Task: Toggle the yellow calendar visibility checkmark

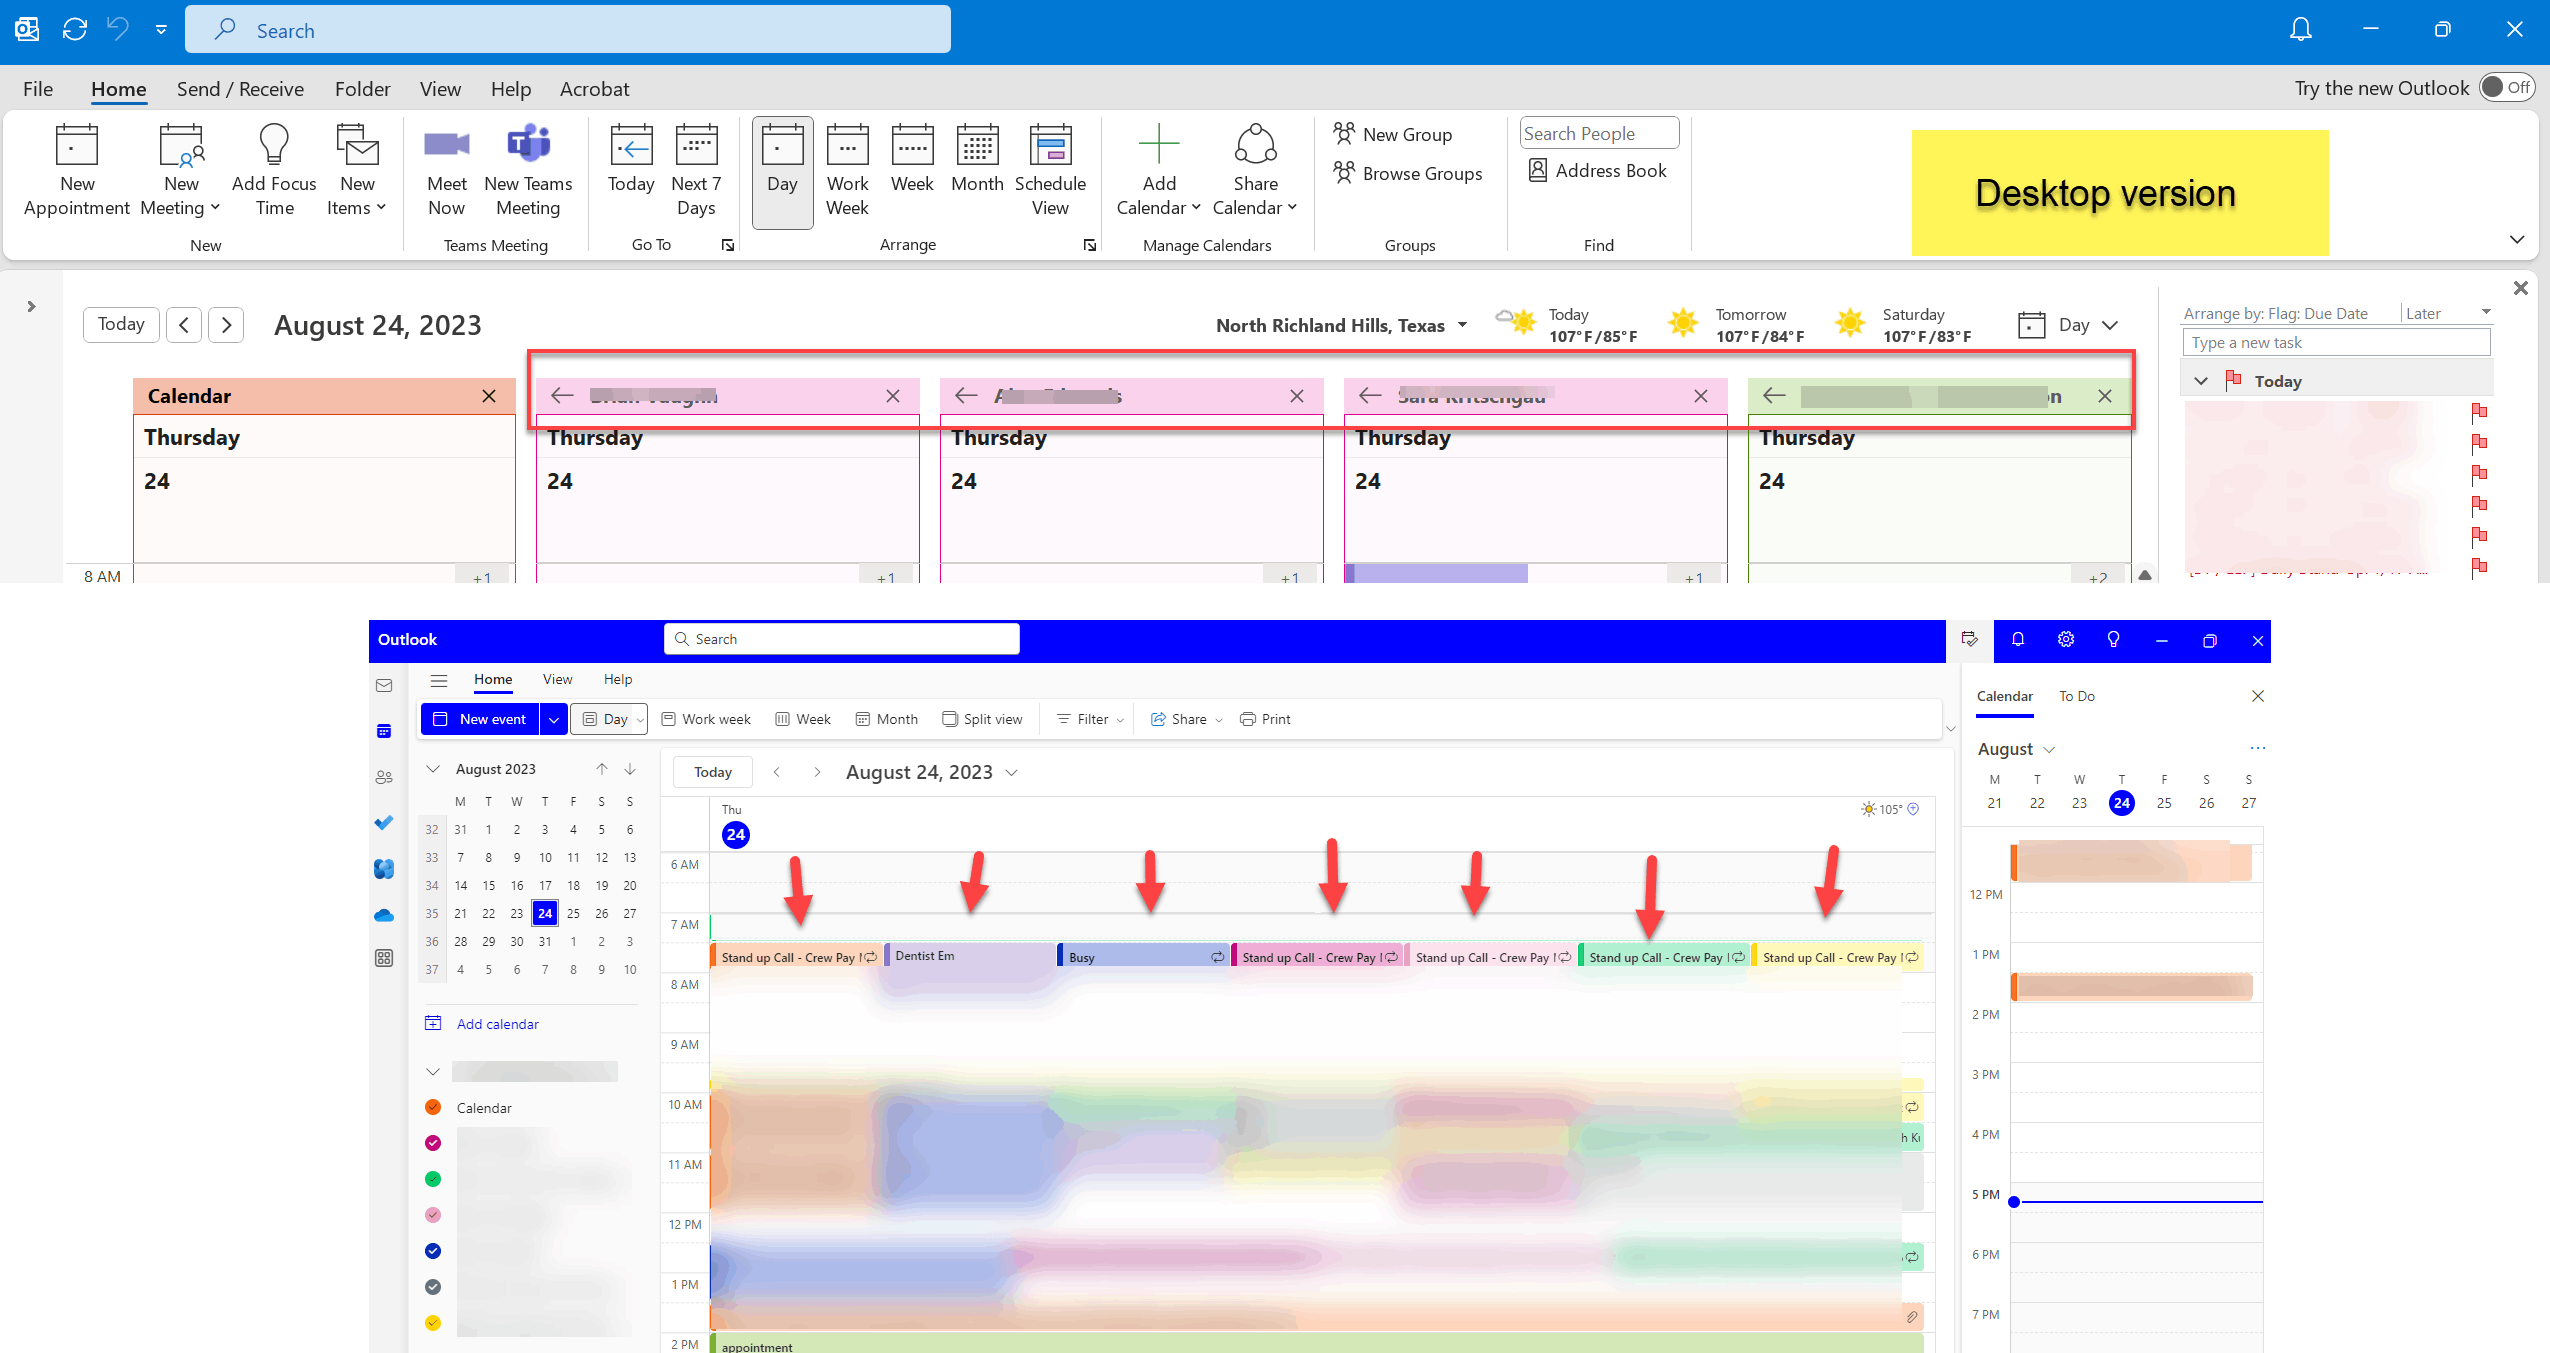Action: [x=433, y=1322]
